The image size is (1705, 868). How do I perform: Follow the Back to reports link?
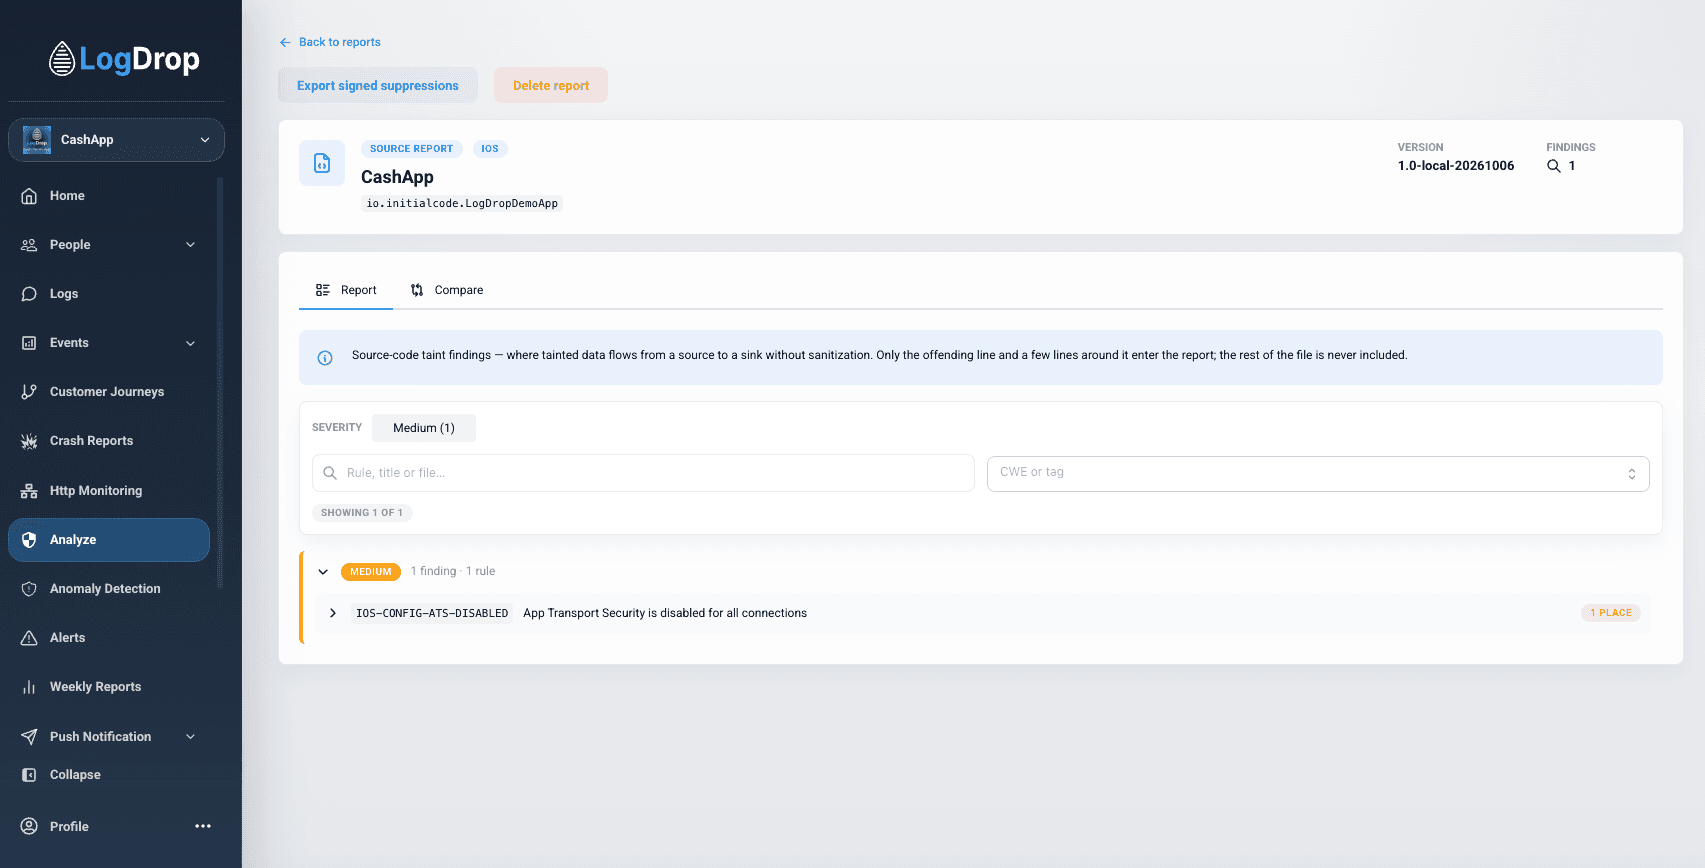[x=330, y=42]
